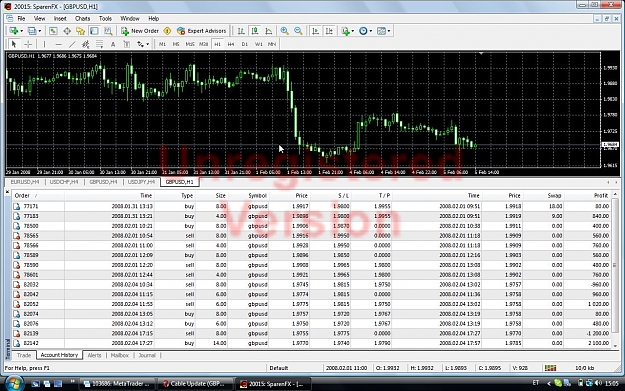Click the connection status bars icon in status bar
Viewport: 625px width, 391px height.
click(550, 368)
